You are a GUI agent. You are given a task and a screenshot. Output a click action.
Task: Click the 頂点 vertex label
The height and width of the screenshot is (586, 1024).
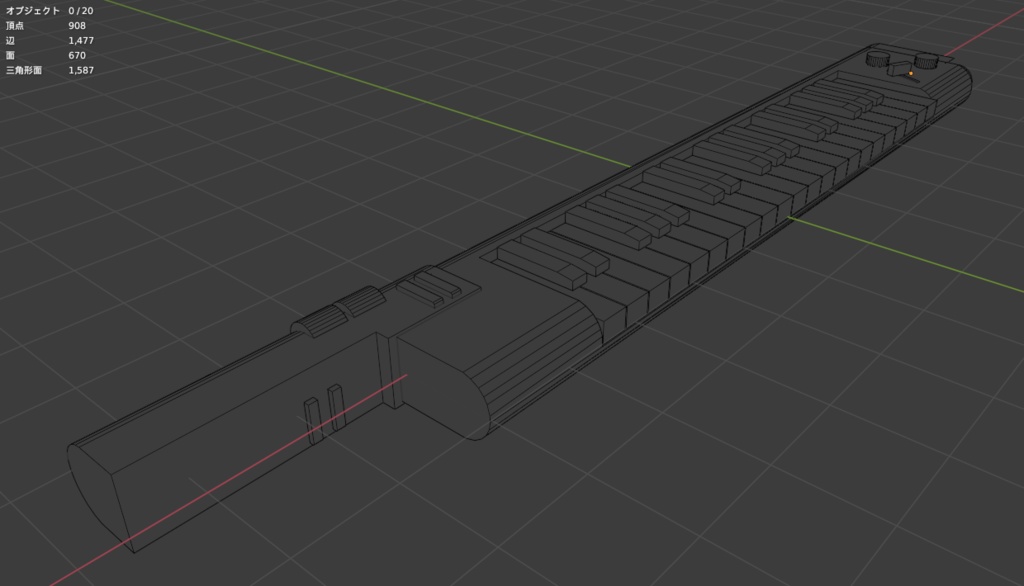[14, 25]
